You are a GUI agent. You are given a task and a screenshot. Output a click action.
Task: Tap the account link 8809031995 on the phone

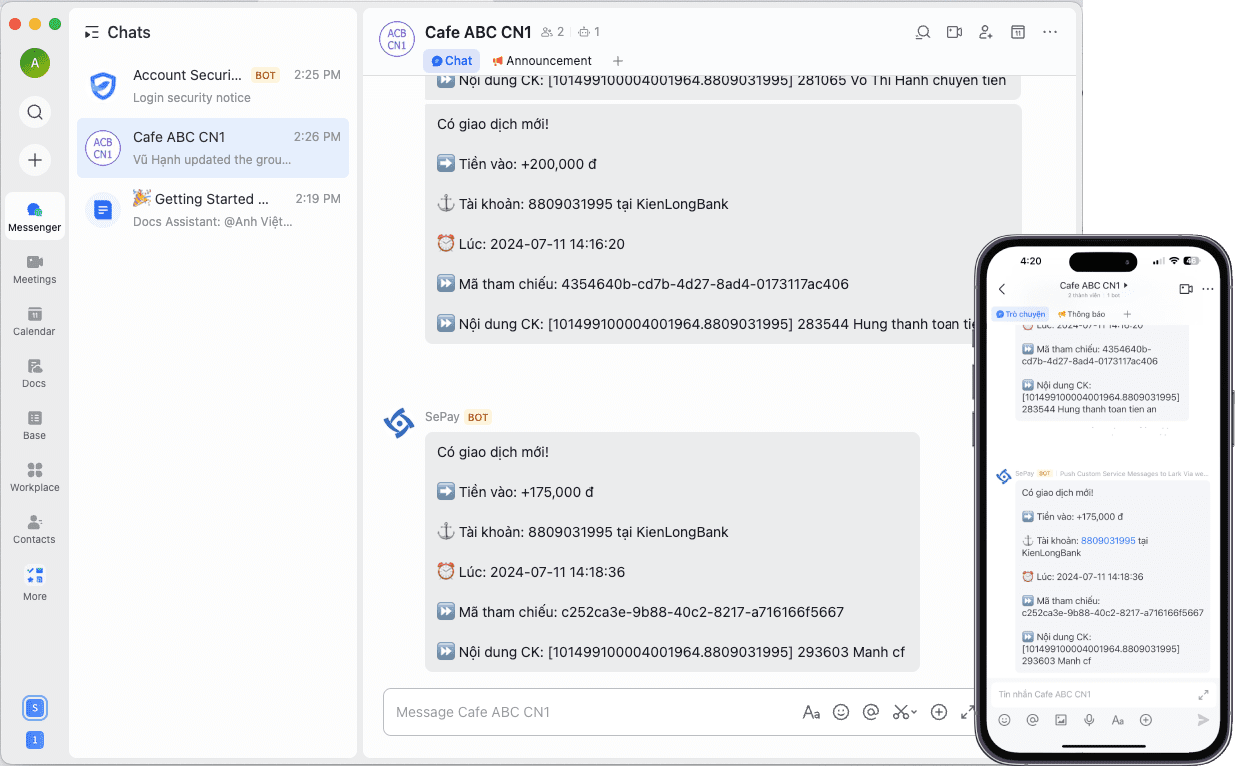(1108, 540)
